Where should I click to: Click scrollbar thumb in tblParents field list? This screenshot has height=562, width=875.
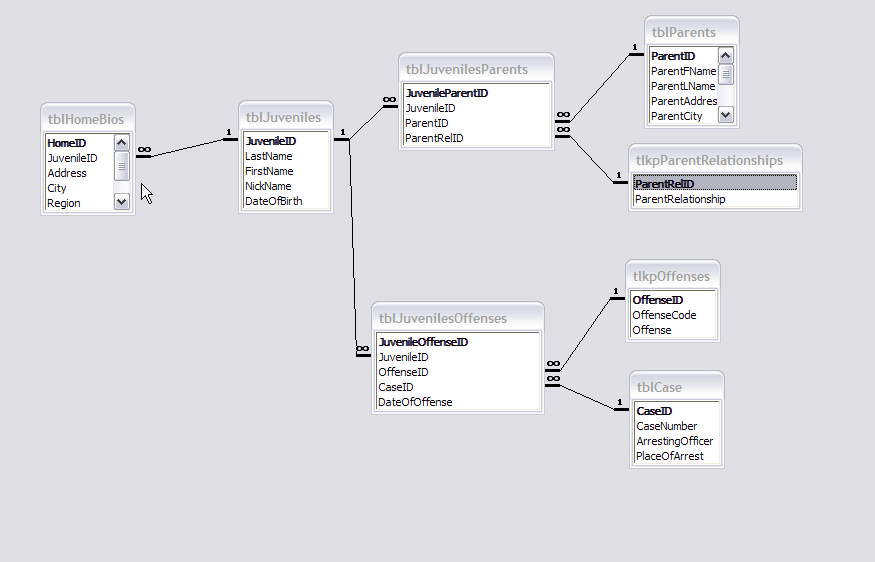pyautogui.click(x=725, y=74)
